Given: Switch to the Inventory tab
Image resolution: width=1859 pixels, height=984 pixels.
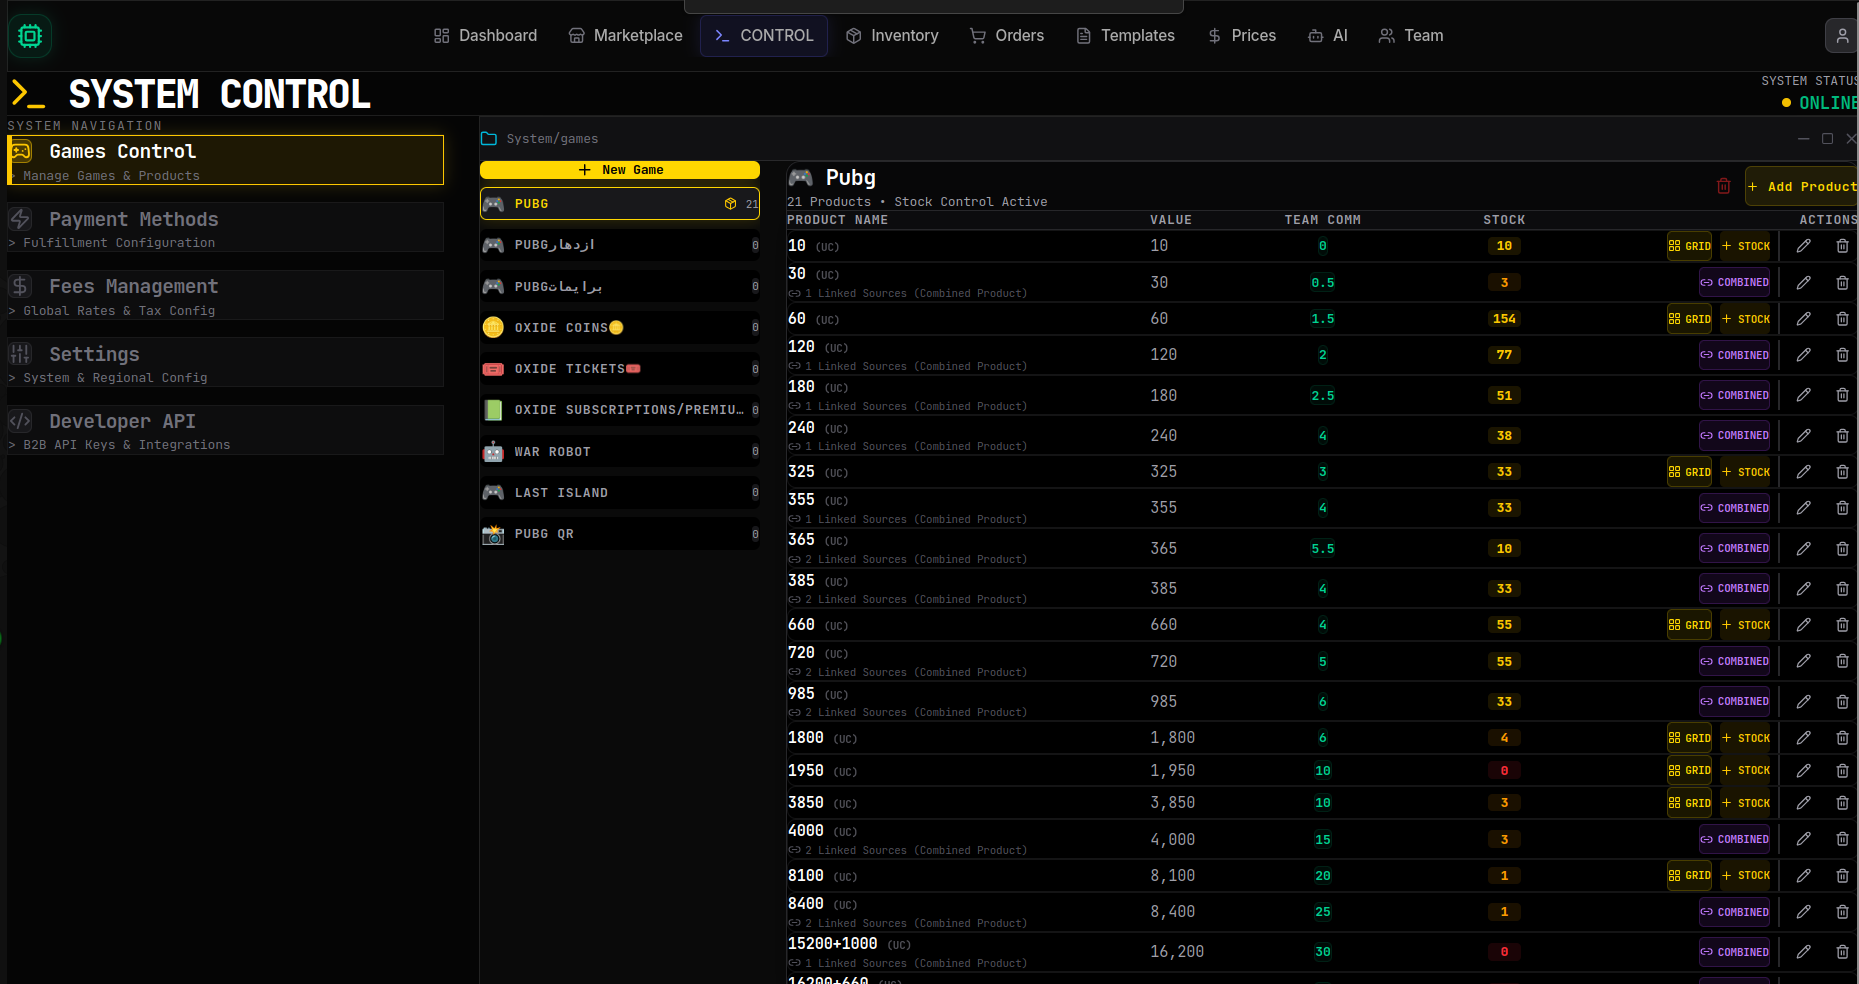Looking at the screenshot, I should coord(892,36).
